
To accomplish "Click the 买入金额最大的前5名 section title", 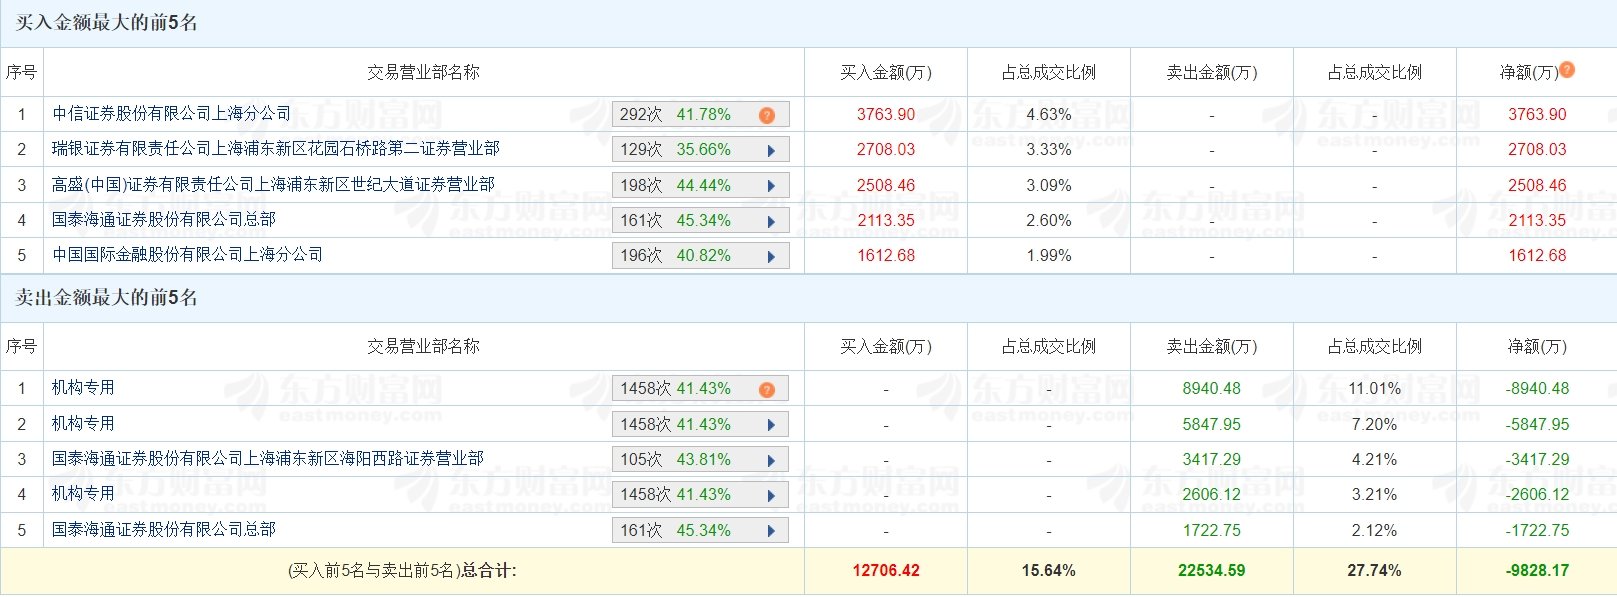I will click(106, 22).
